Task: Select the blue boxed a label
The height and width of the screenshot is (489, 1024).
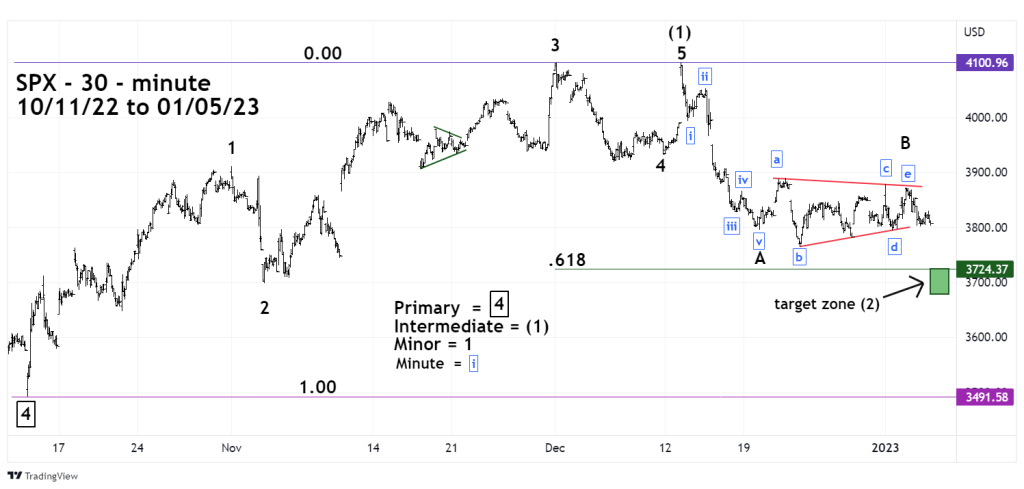Action: click(x=776, y=158)
